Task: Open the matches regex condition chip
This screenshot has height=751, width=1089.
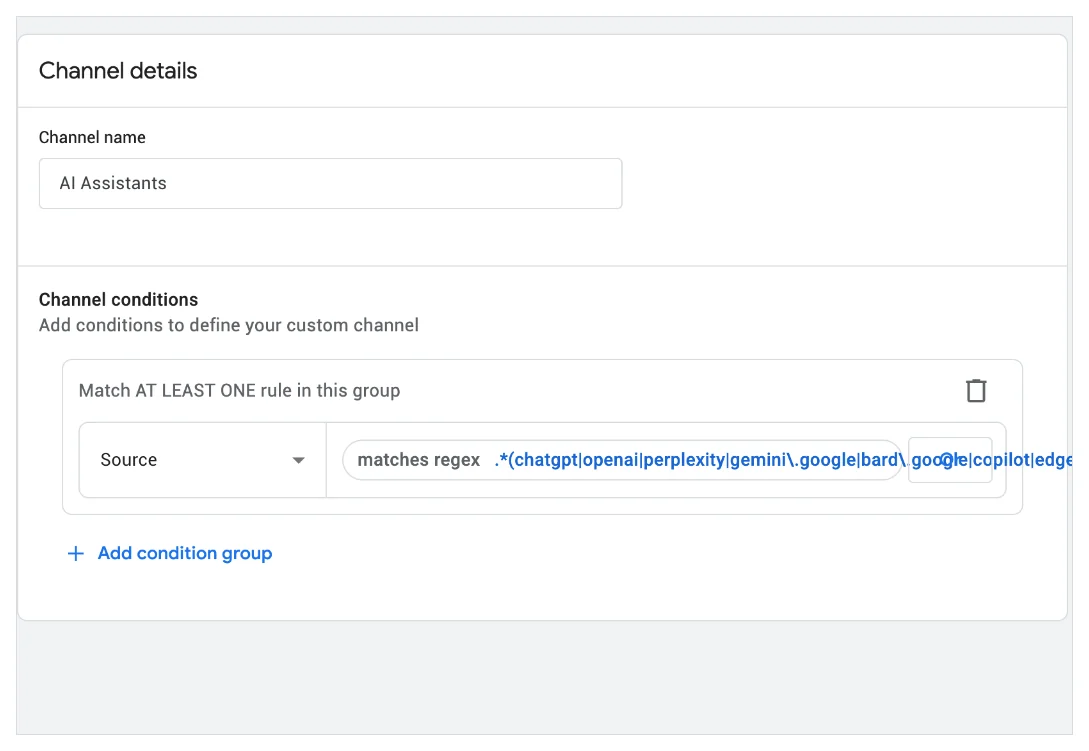Action: click(x=622, y=460)
